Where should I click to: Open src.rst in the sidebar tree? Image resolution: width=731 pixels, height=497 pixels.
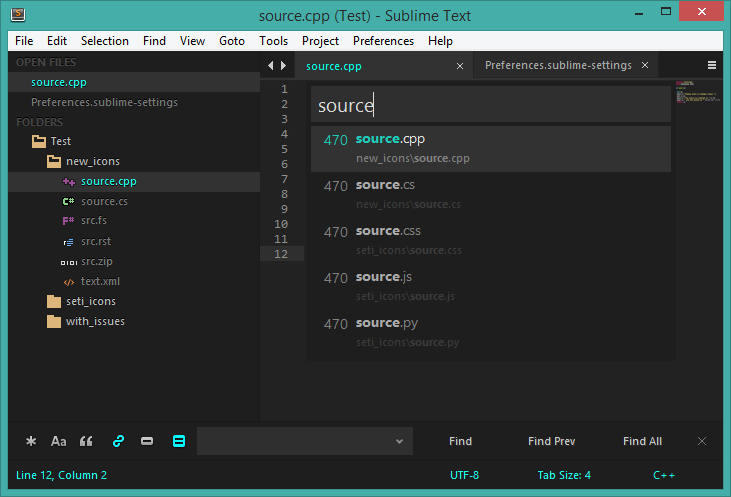[96, 242]
